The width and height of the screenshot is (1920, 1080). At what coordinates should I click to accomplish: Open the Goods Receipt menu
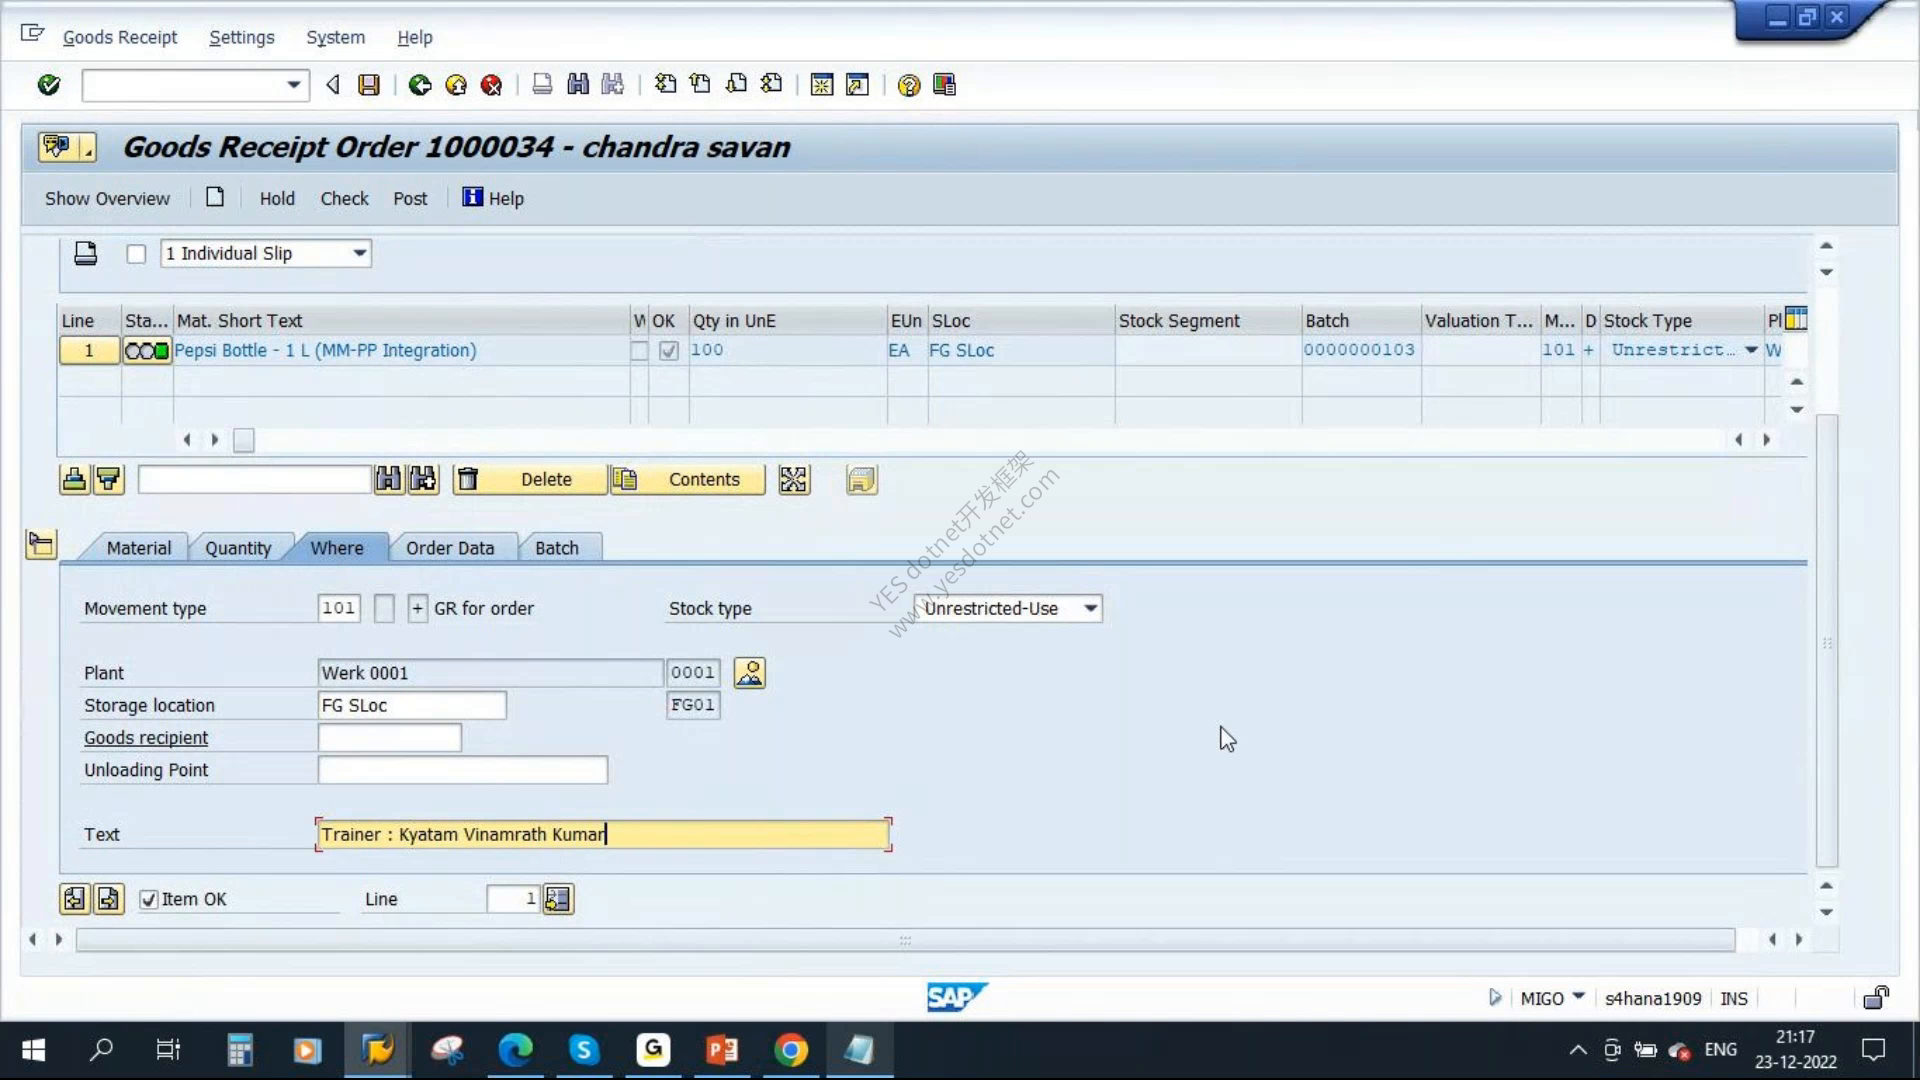[x=120, y=37]
